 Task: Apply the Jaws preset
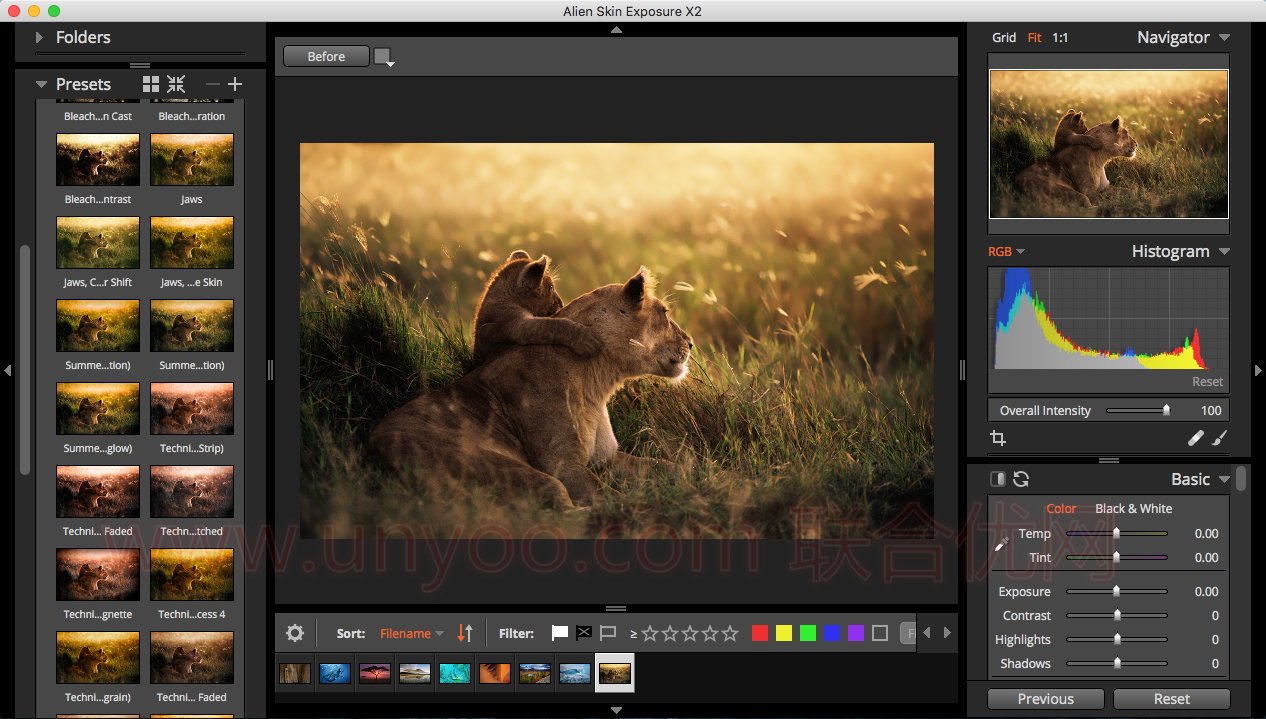[x=192, y=160]
